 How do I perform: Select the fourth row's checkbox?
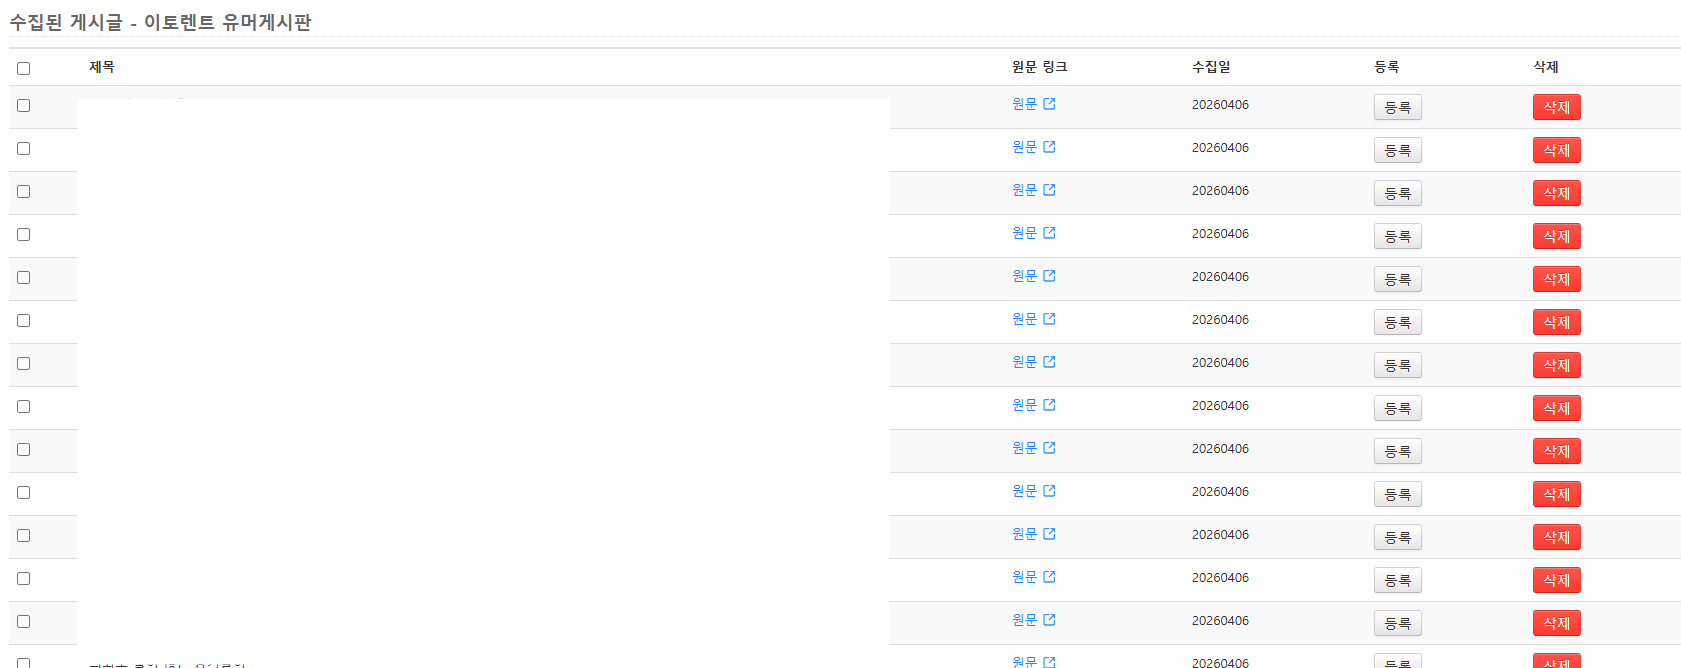pos(24,235)
